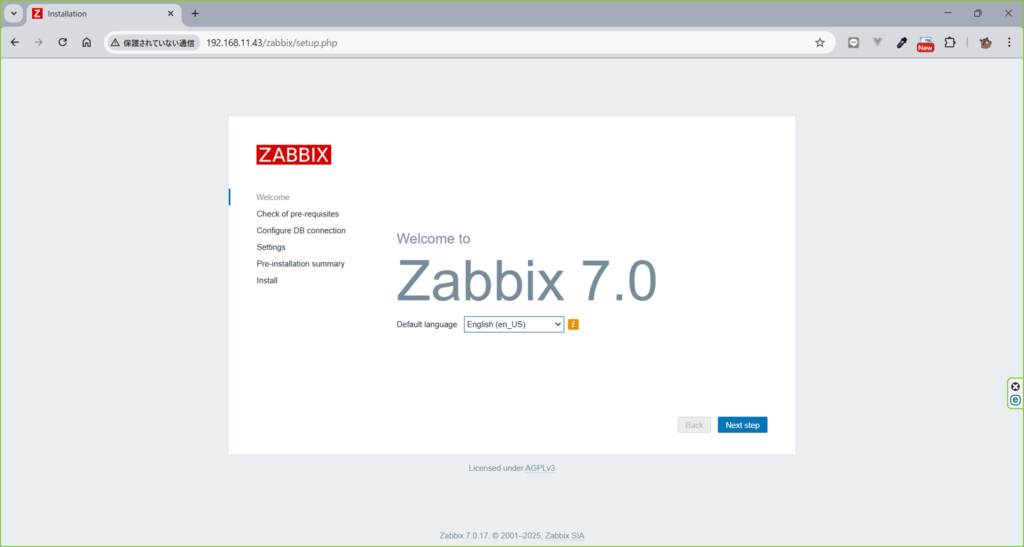Click the orange info icon beside language
The image size is (1024, 547).
pos(573,324)
